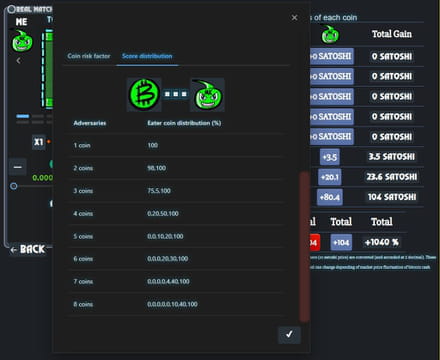The width and height of the screenshot is (440, 360).
Task: Select the Score distribution tab
Action: click(147, 56)
